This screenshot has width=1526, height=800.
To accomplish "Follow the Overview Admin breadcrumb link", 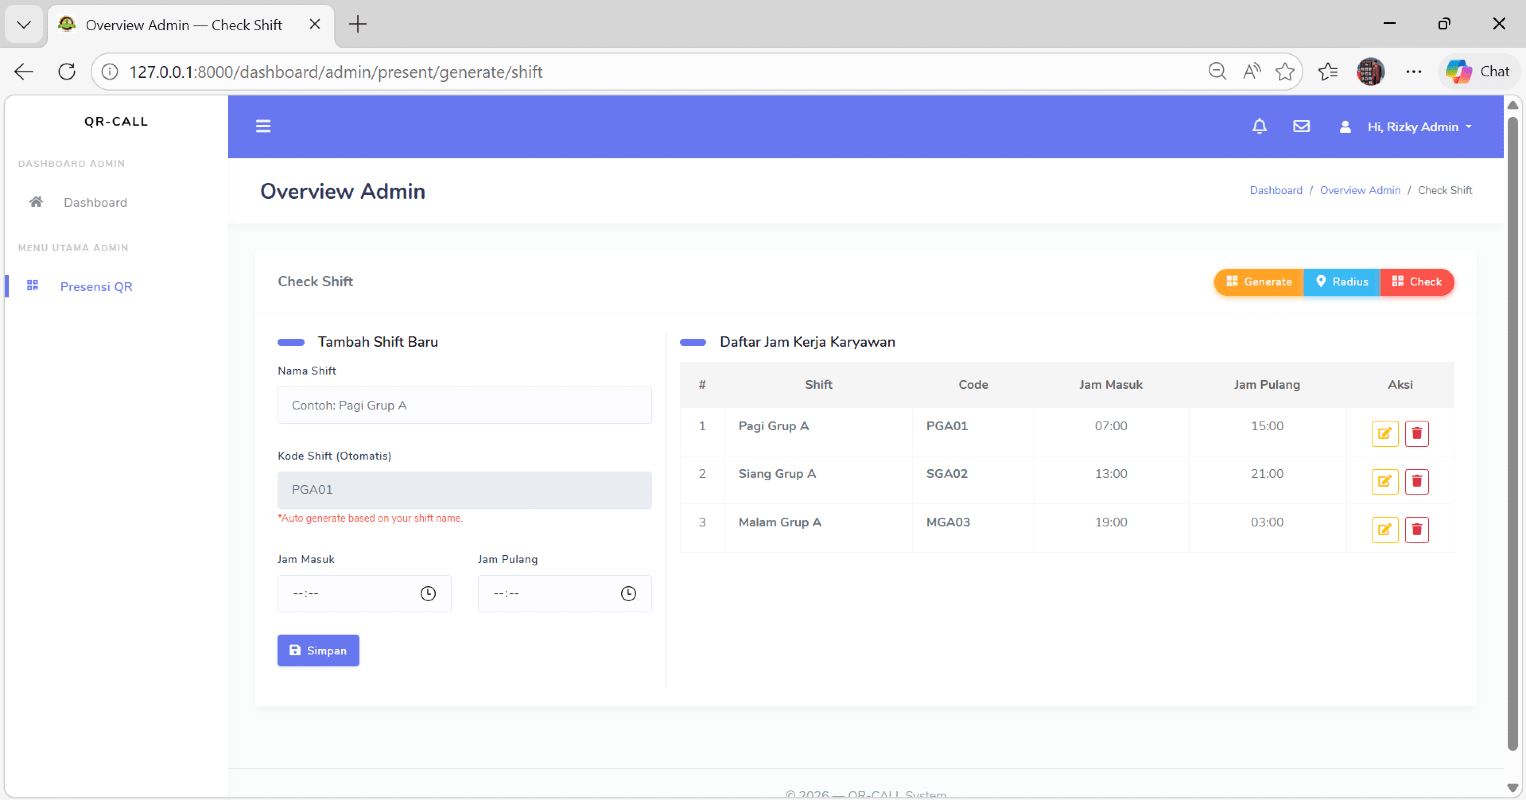I will [1360, 190].
